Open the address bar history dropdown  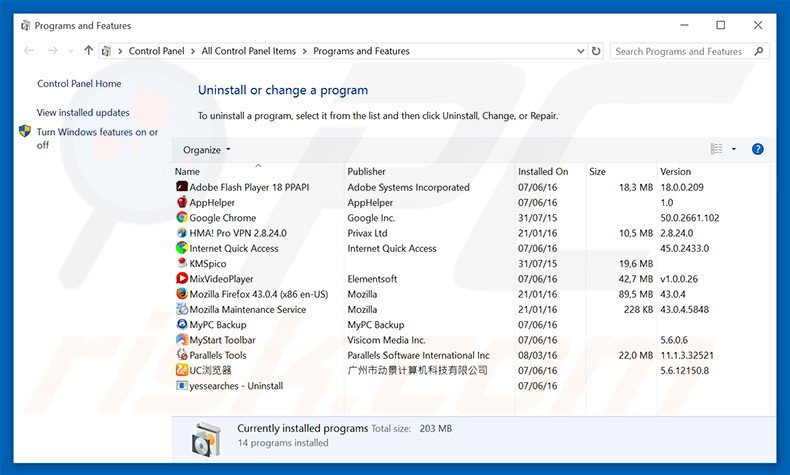580,51
